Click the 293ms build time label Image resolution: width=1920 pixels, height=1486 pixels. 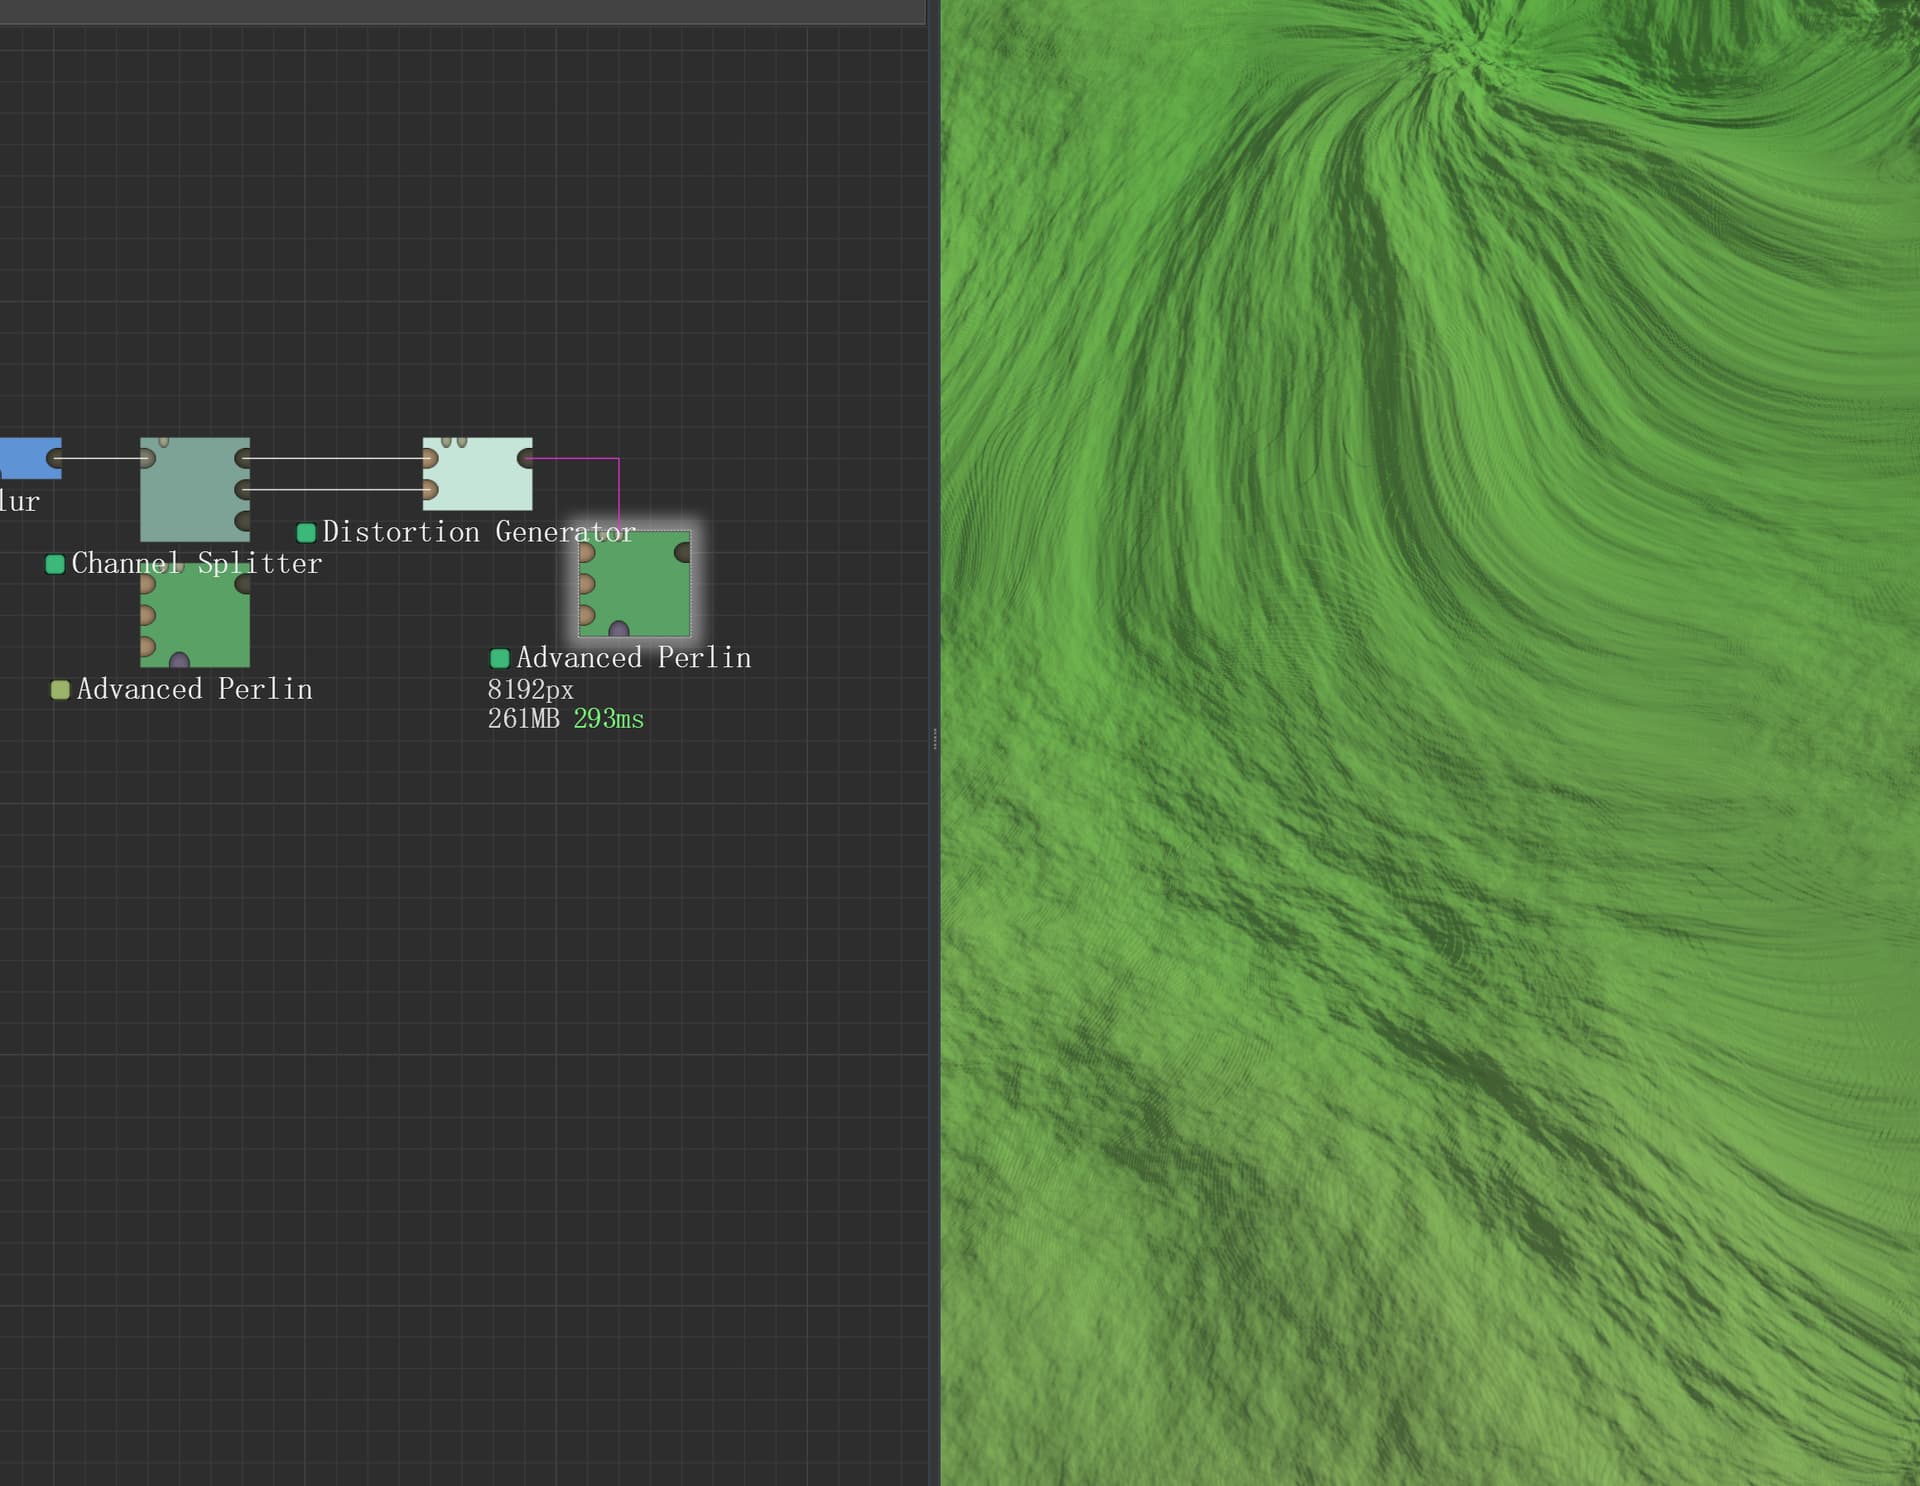tap(608, 719)
